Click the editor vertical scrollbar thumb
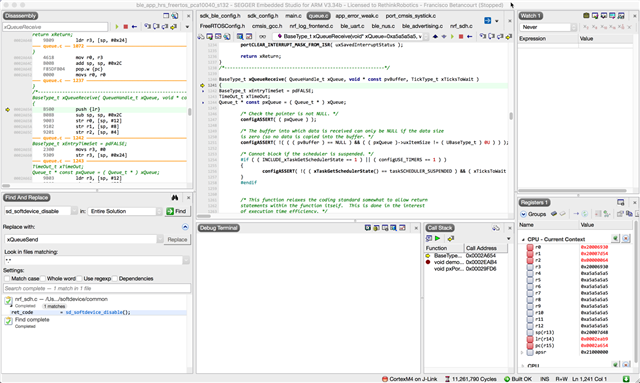The height and width of the screenshot is (383, 640). pyautogui.click(x=511, y=116)
